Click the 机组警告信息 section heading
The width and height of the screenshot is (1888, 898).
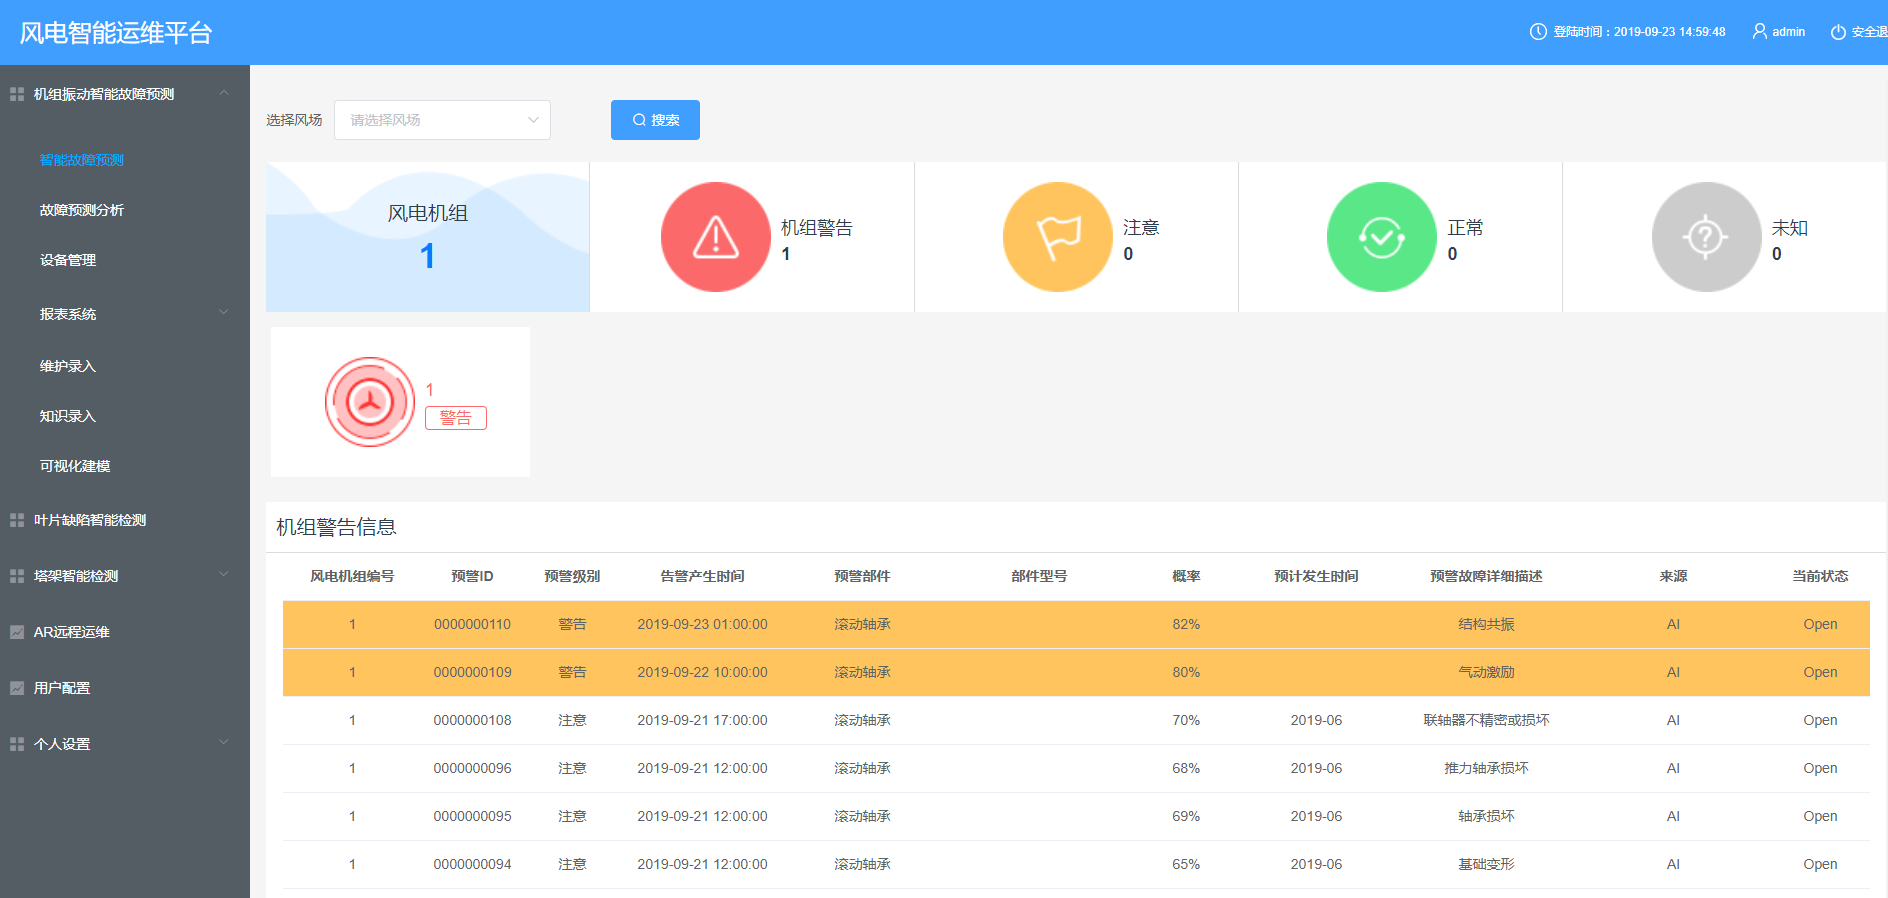click(x=336, y=527)
